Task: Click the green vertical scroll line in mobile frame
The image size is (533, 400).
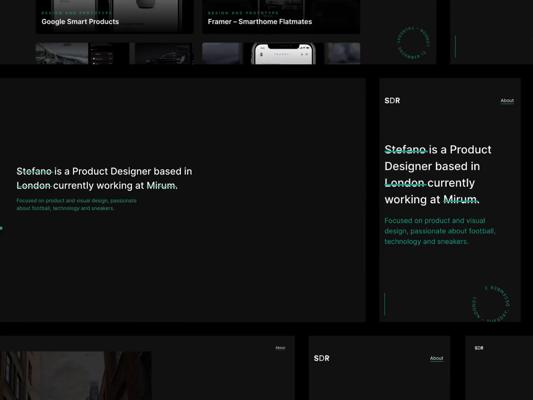Action: 385,304
